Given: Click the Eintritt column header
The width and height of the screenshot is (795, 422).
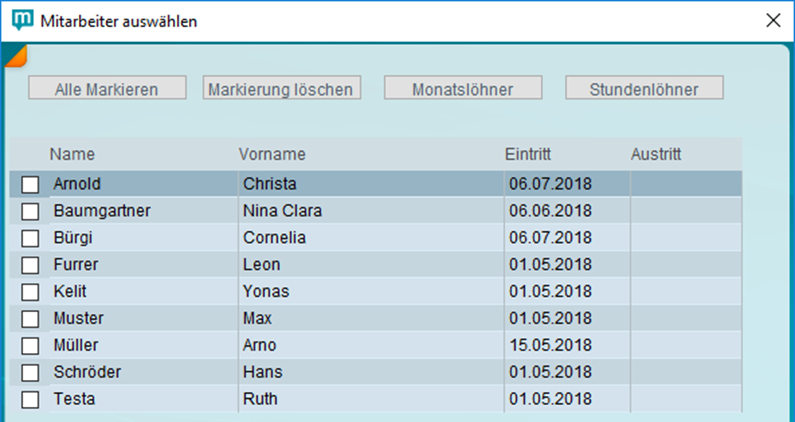Looking at the screenshot, I should [530, 154].
